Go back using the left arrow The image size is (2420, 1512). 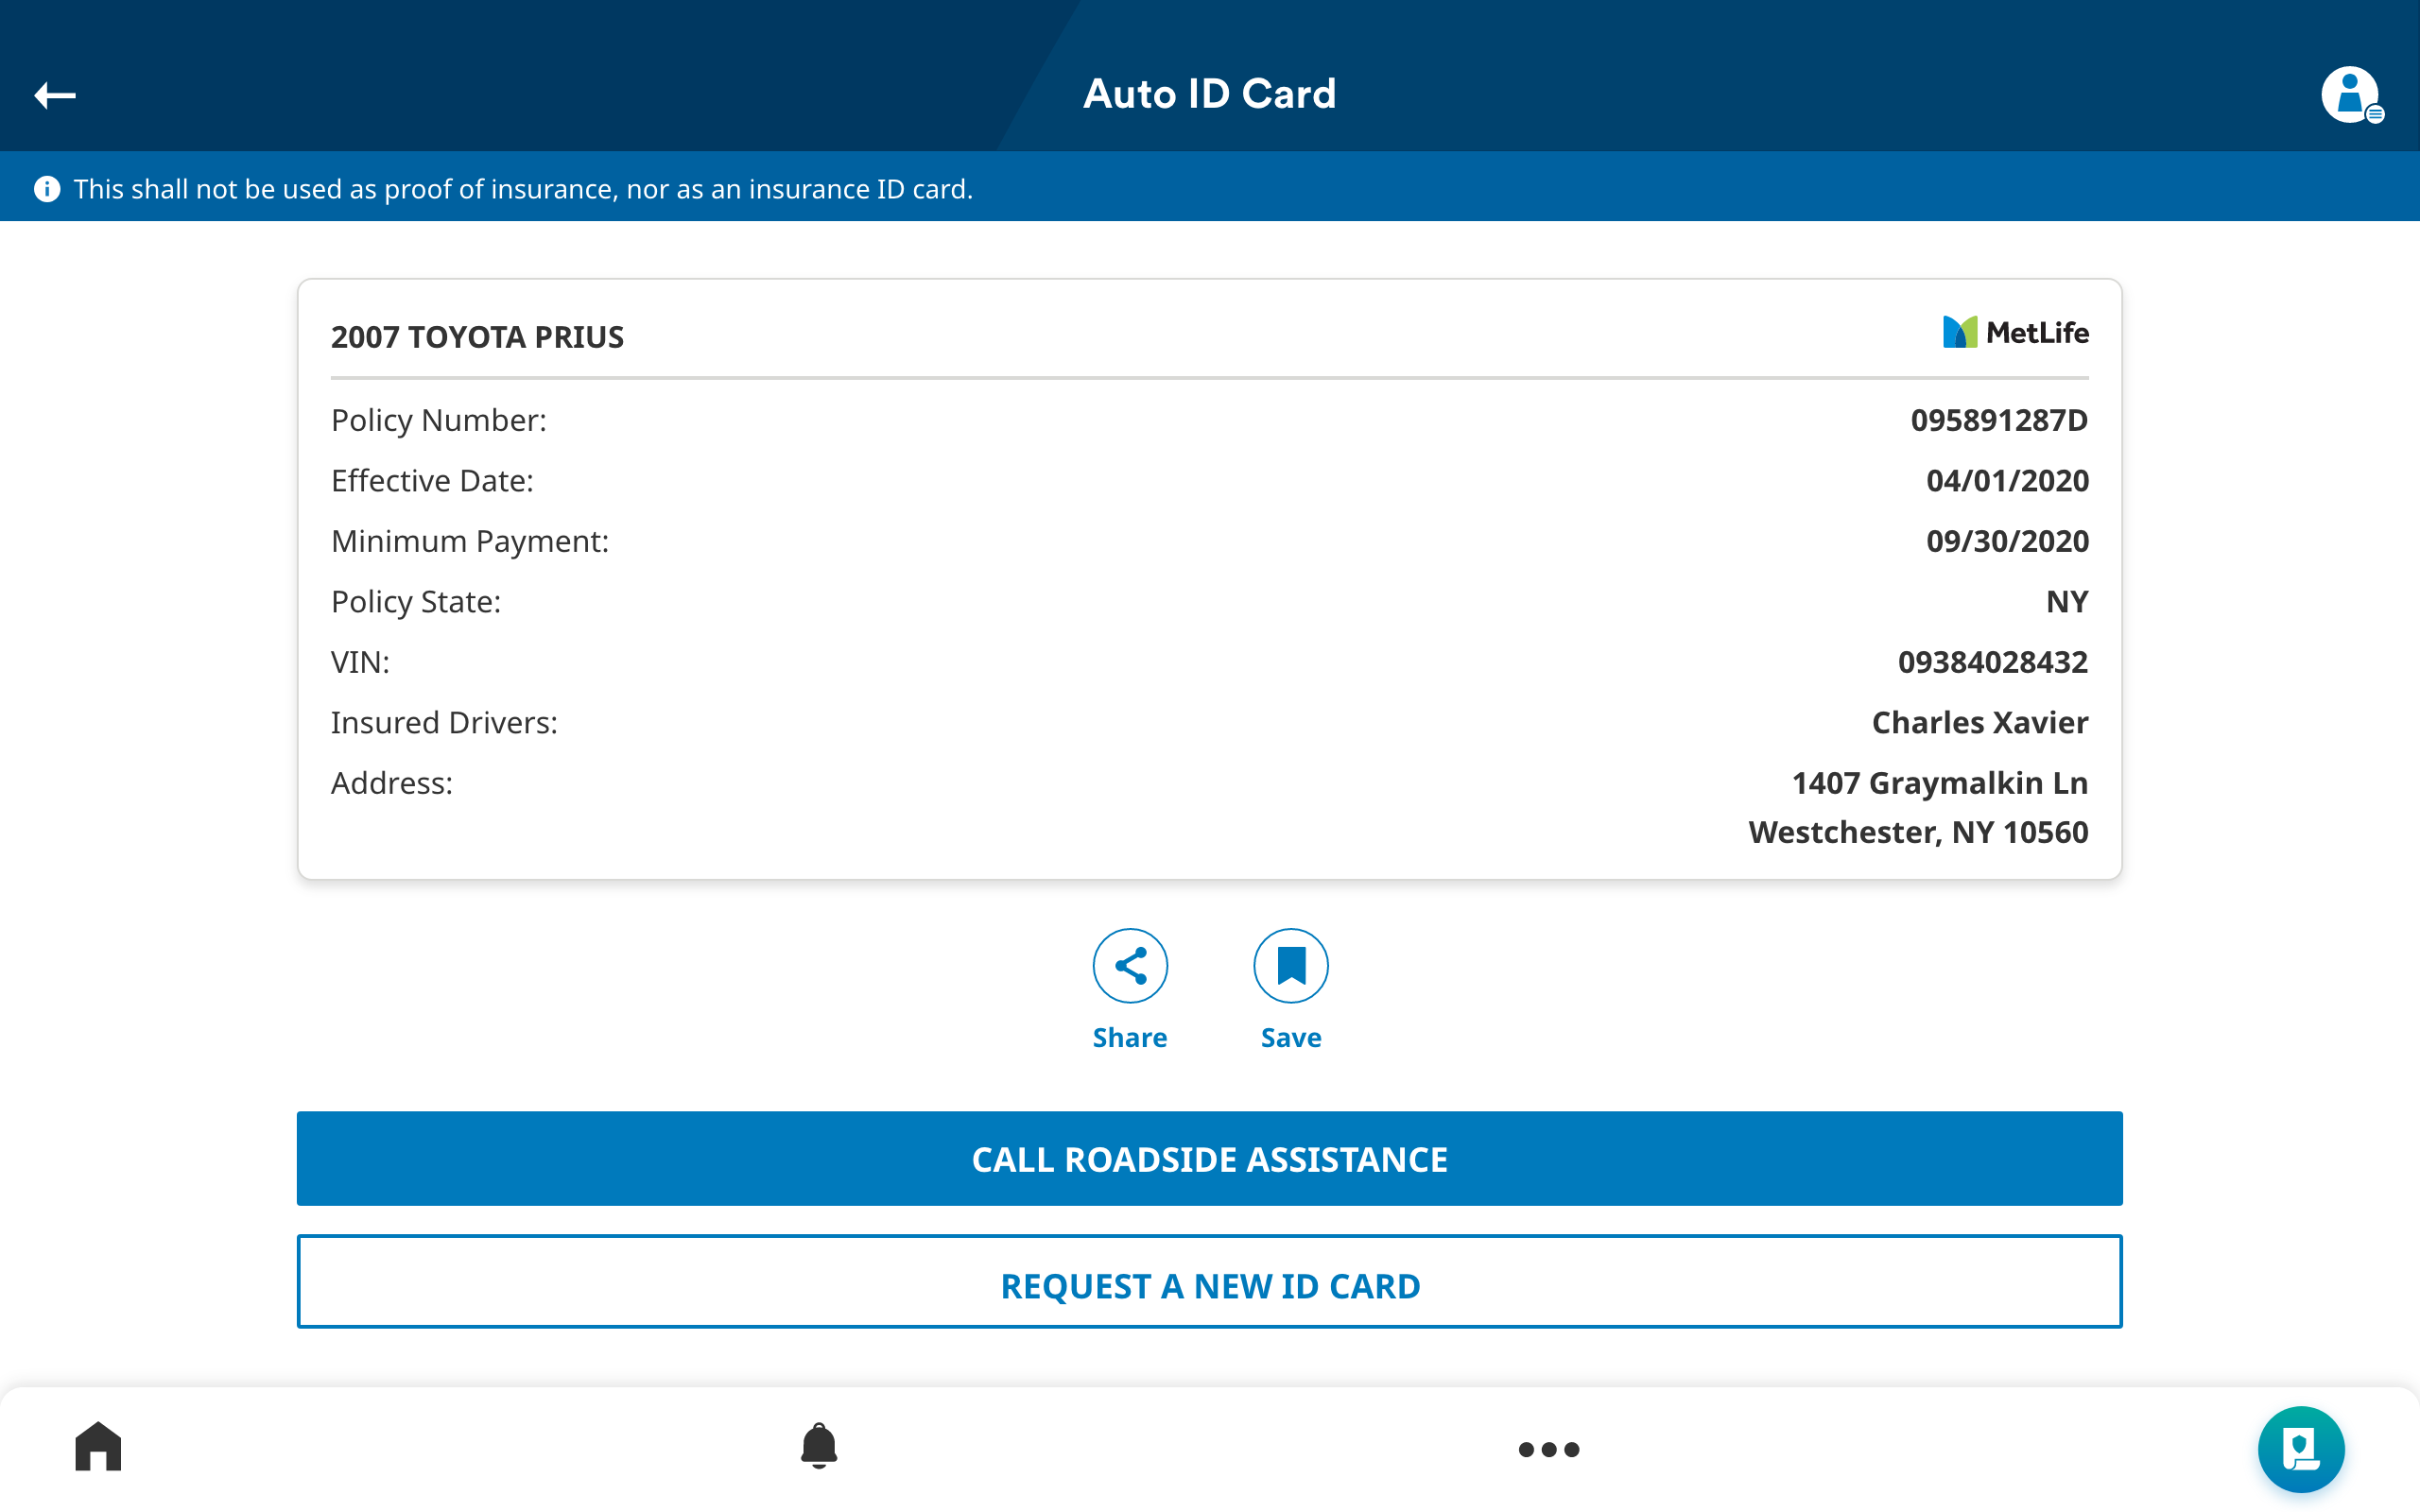pos(55,95)
